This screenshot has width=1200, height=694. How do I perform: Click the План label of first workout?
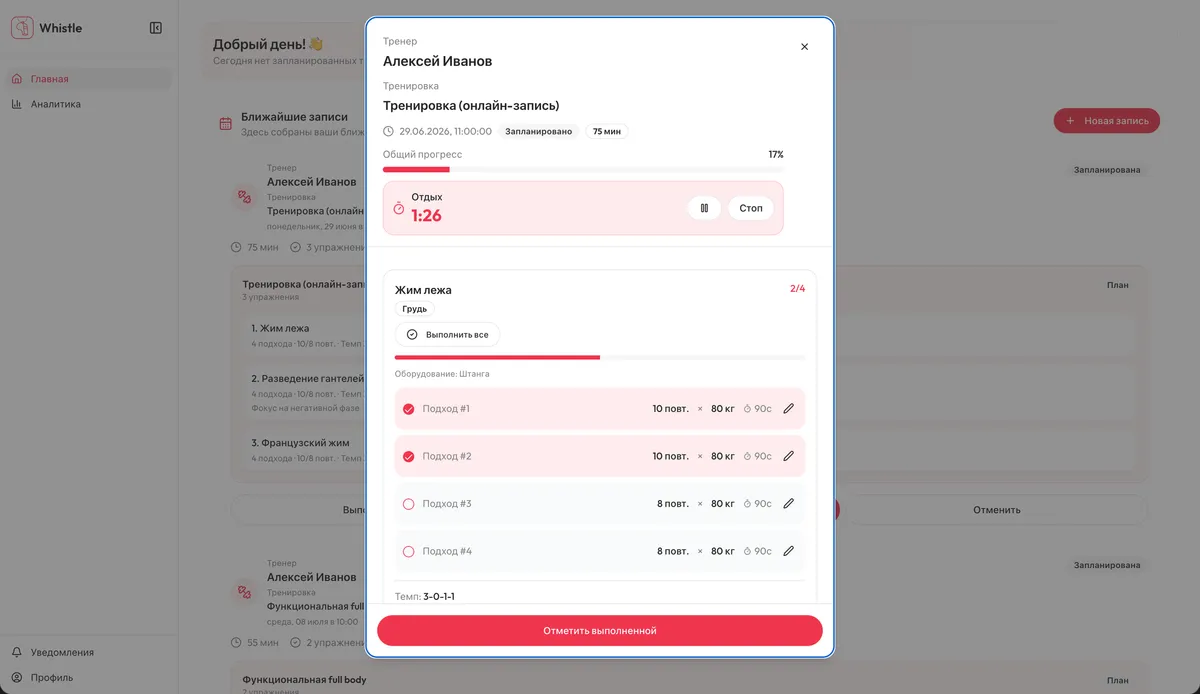(1118, 285)
